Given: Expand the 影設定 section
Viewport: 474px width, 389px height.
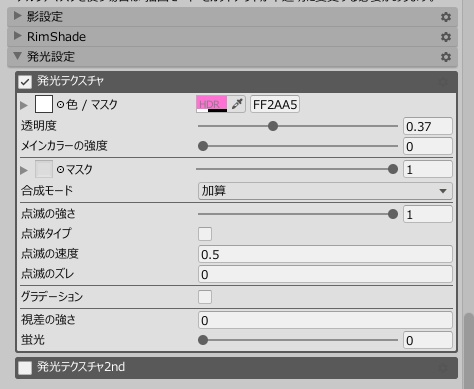Looking at the screenshot, I should (x=17, y=16).
